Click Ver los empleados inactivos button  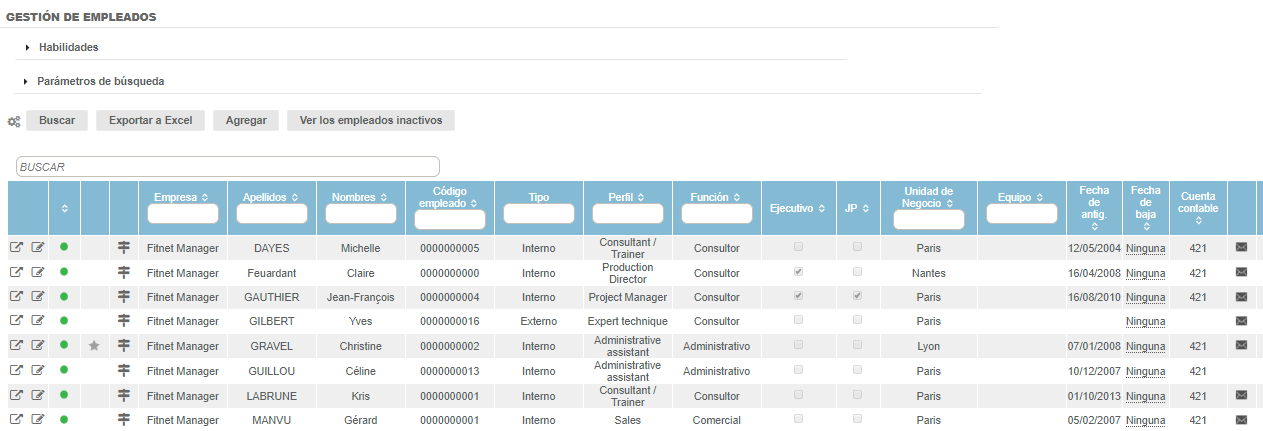(x=371, y=120)
